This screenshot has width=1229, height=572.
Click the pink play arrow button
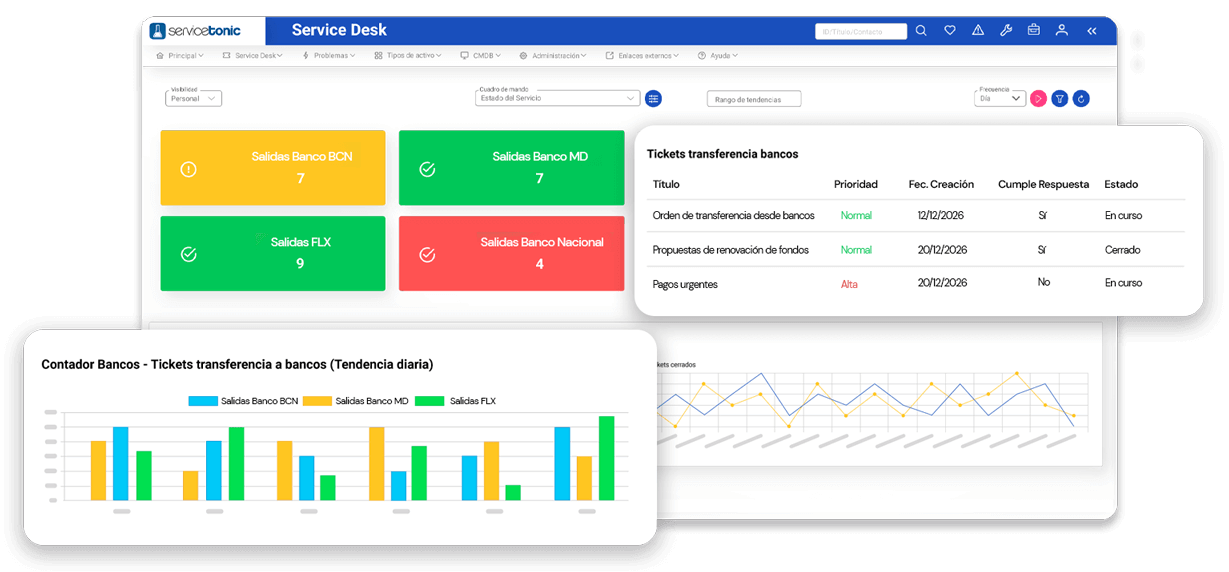pos(1038,98)
